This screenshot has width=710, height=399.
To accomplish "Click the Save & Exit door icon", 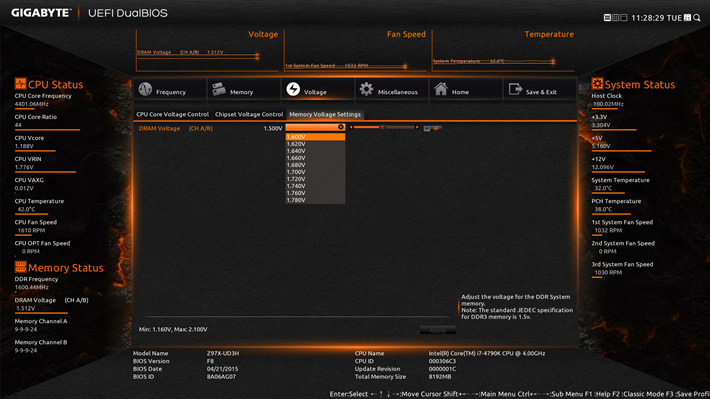I will 515,89.
